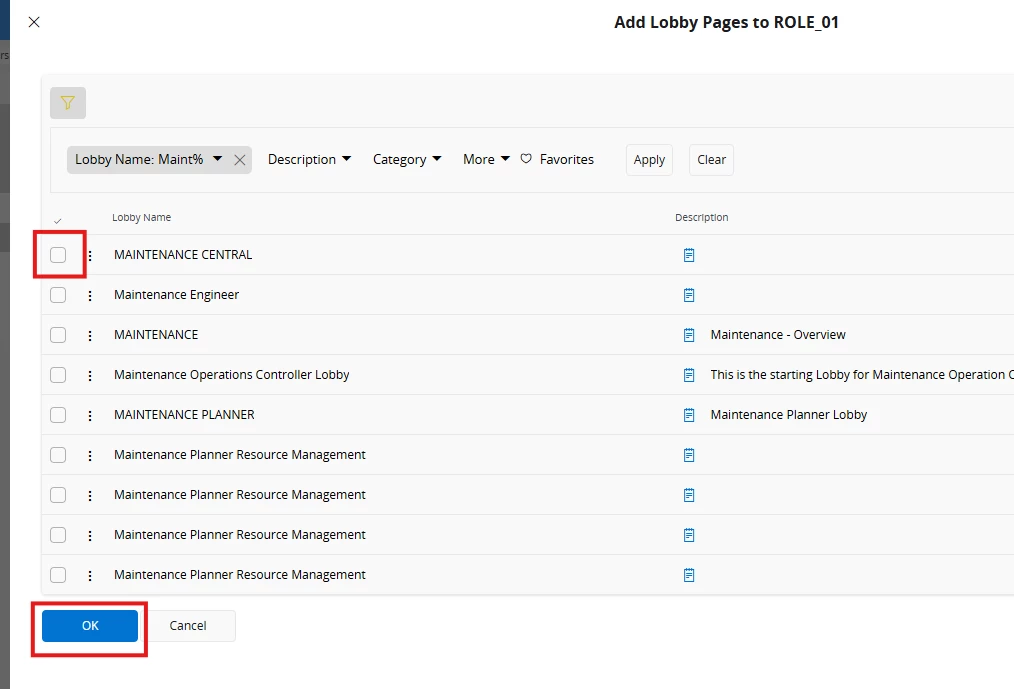Select the Maintenance Engineer row checkbox
Screen dimensions: 1014x689
(x=58, y=295)
